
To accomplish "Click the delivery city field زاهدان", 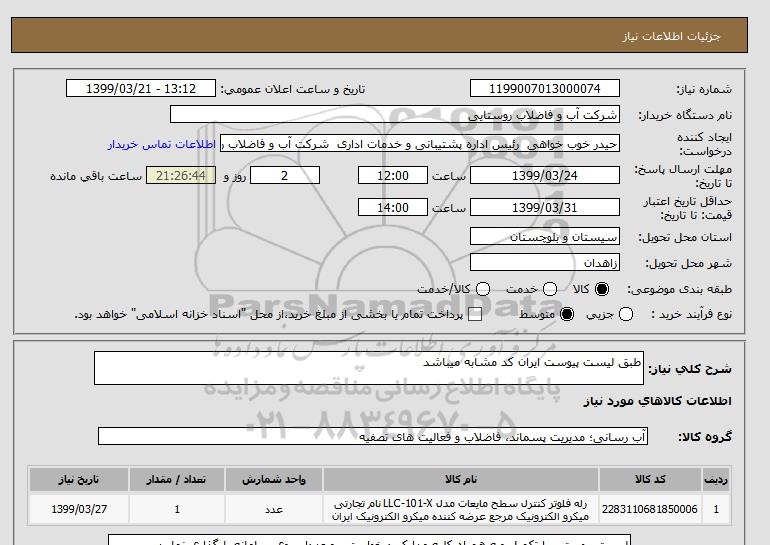I will [x=545, y=263].
